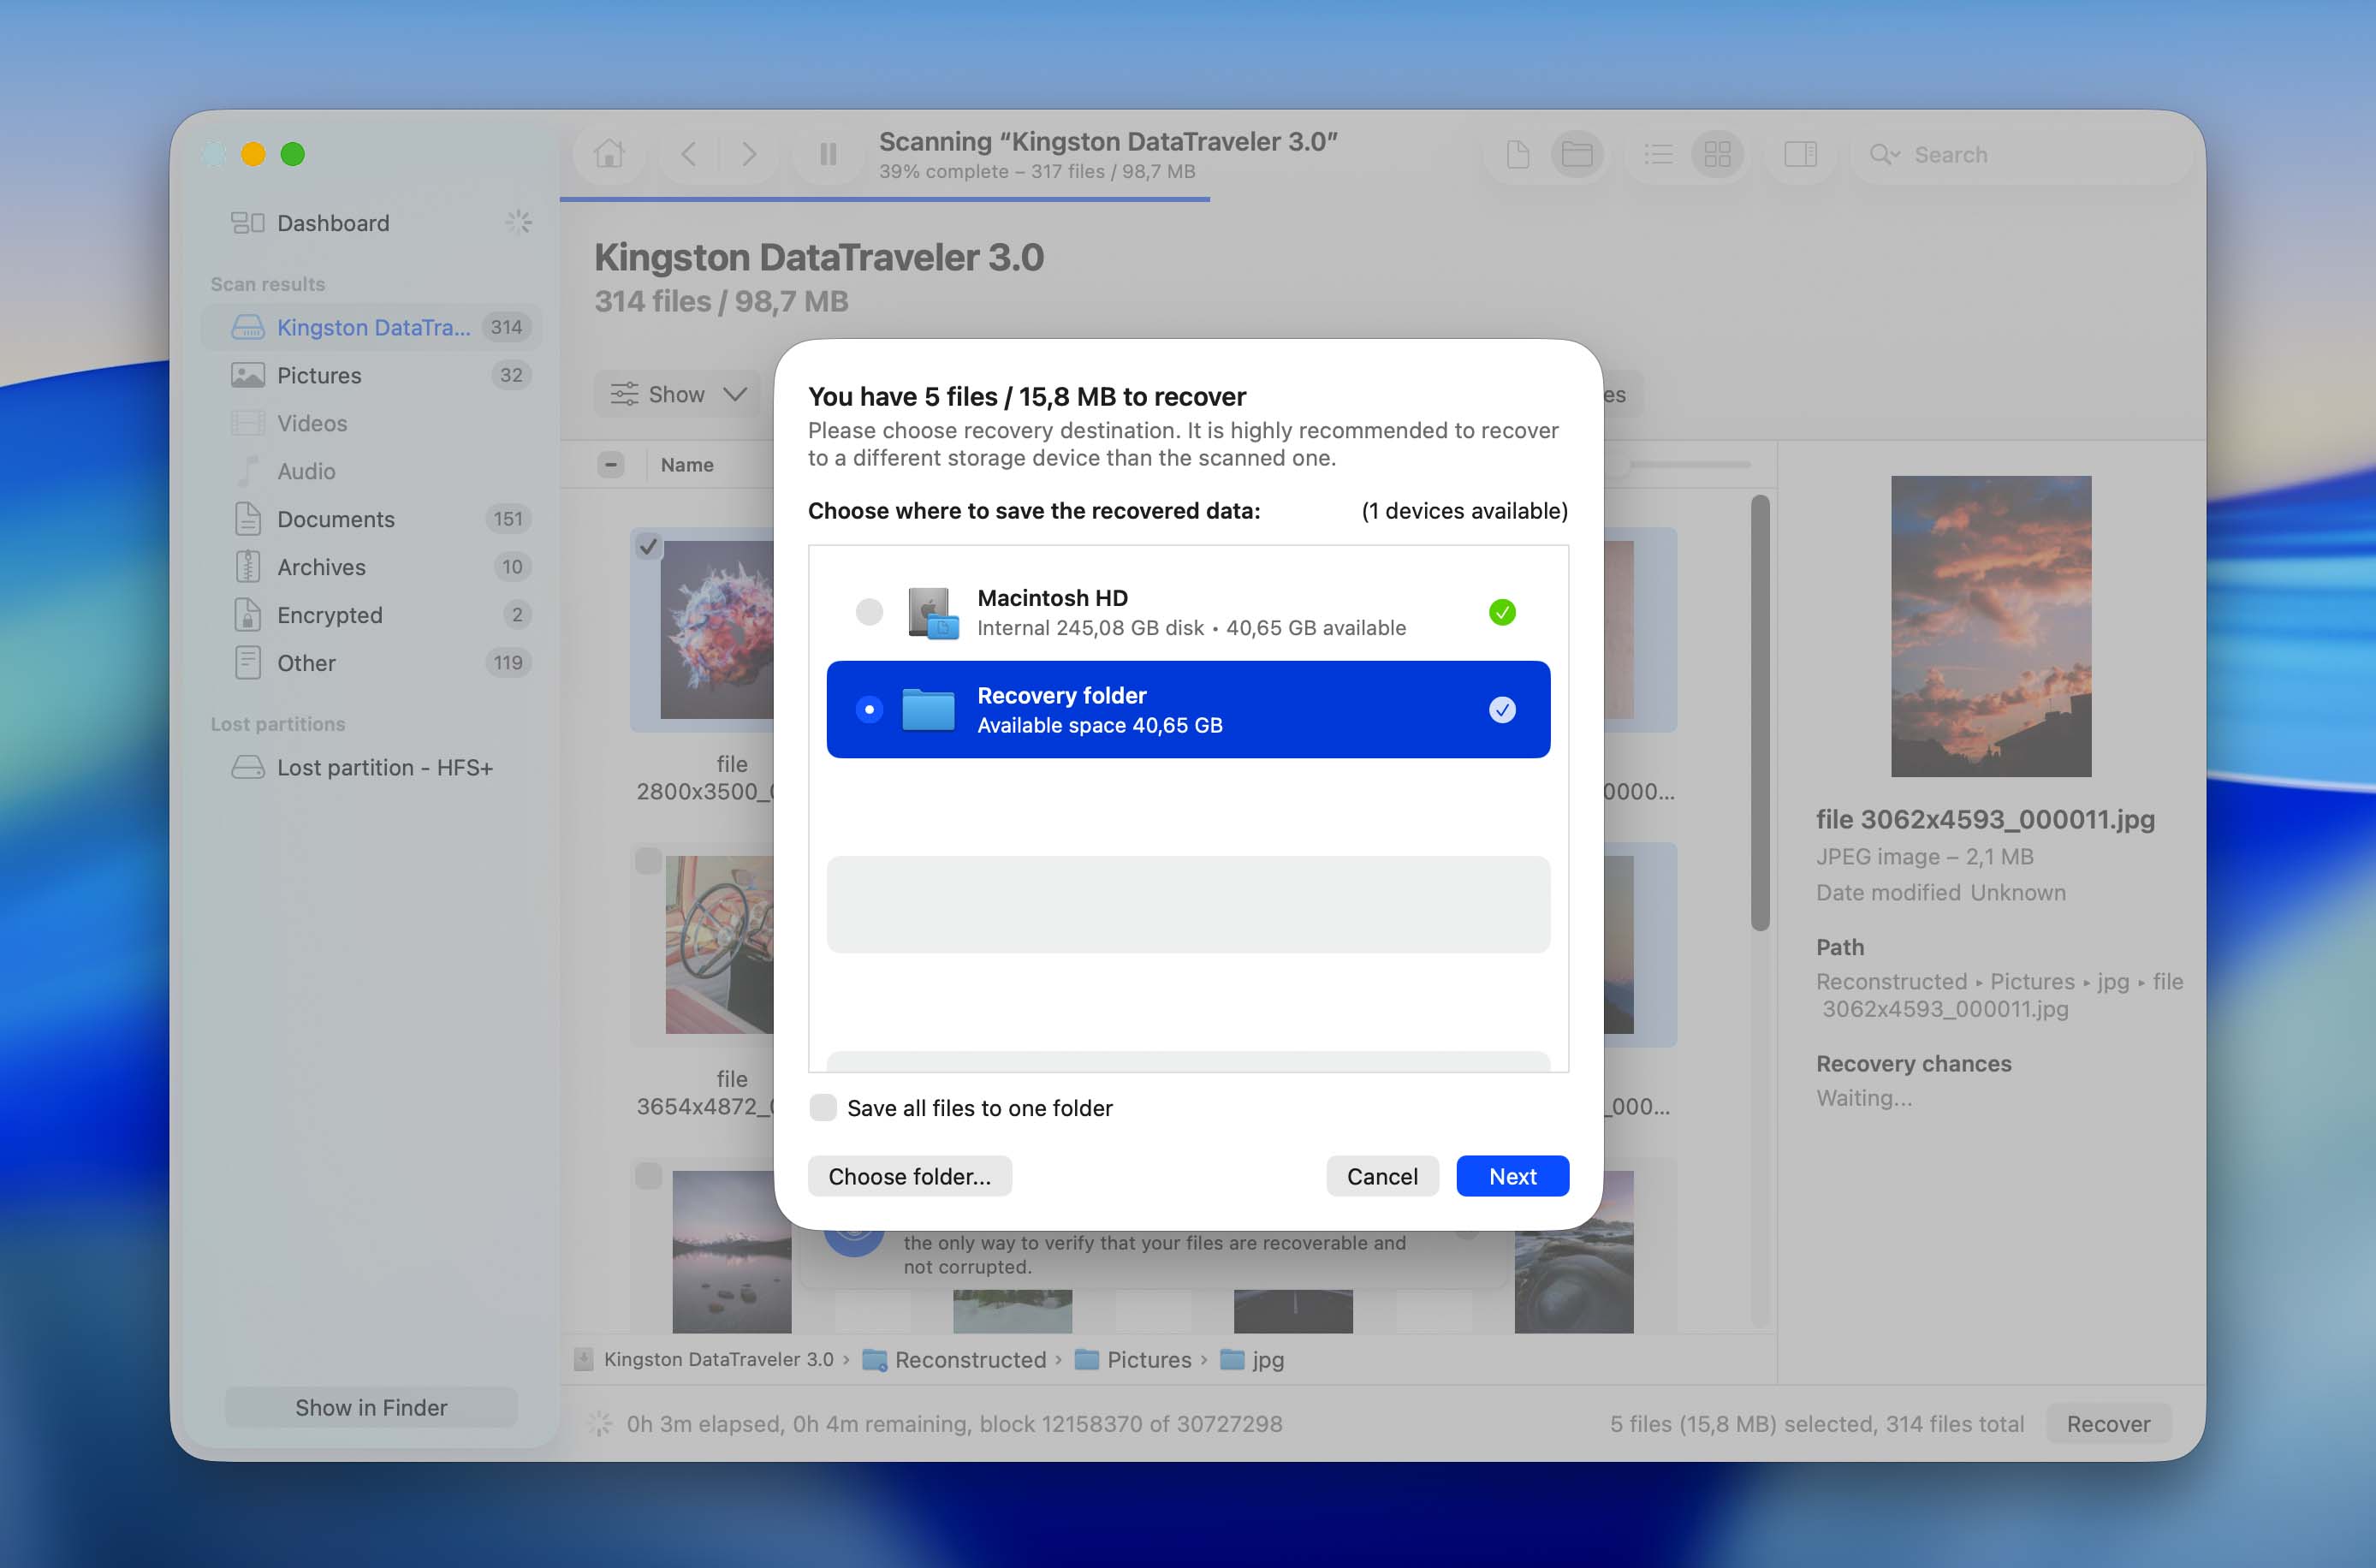
Task: Click the file list vertical scrollbar
Action: click(1760, 712)
